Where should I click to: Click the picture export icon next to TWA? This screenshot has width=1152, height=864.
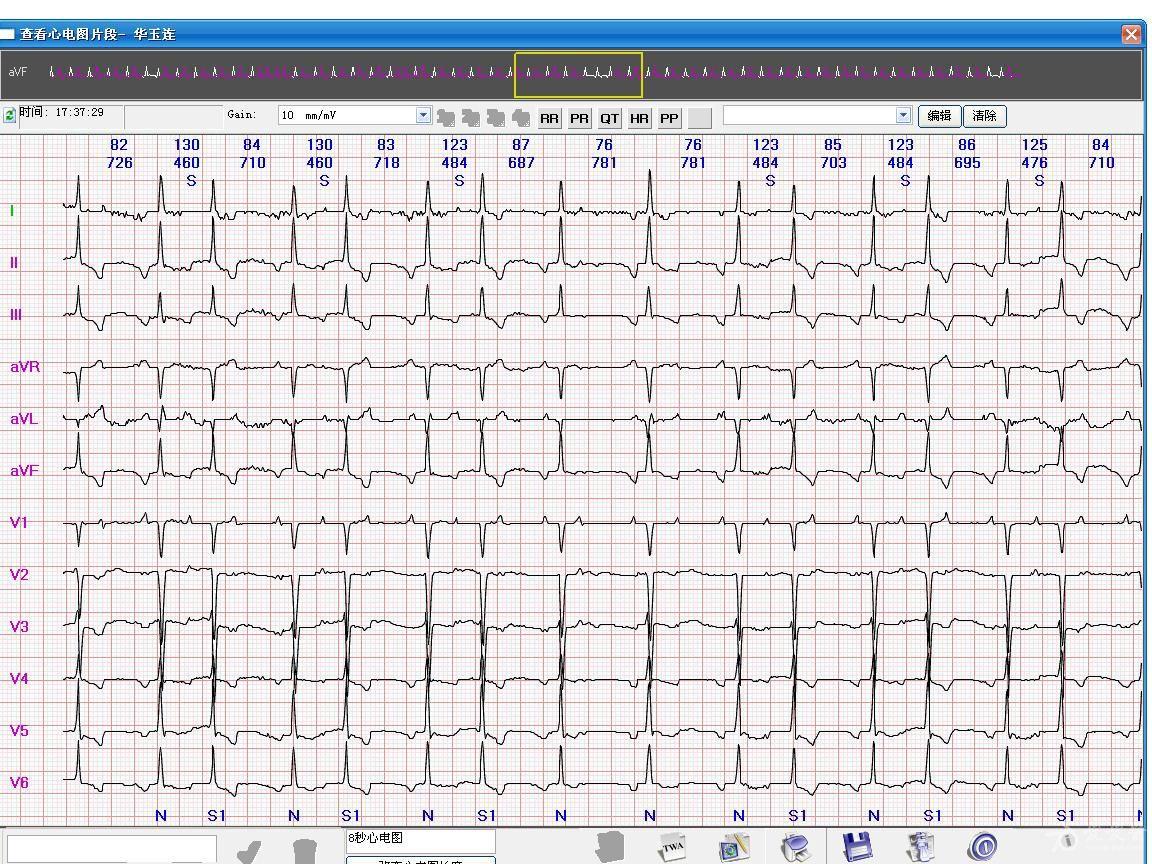tap(734, 847)
